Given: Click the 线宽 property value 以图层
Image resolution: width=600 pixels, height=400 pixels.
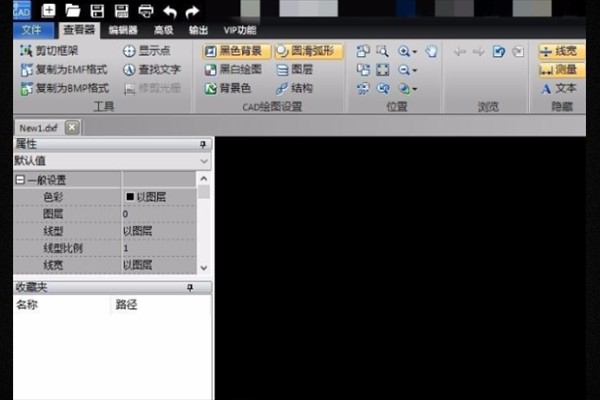Looking at the screenshot, I should coord(159,265).
